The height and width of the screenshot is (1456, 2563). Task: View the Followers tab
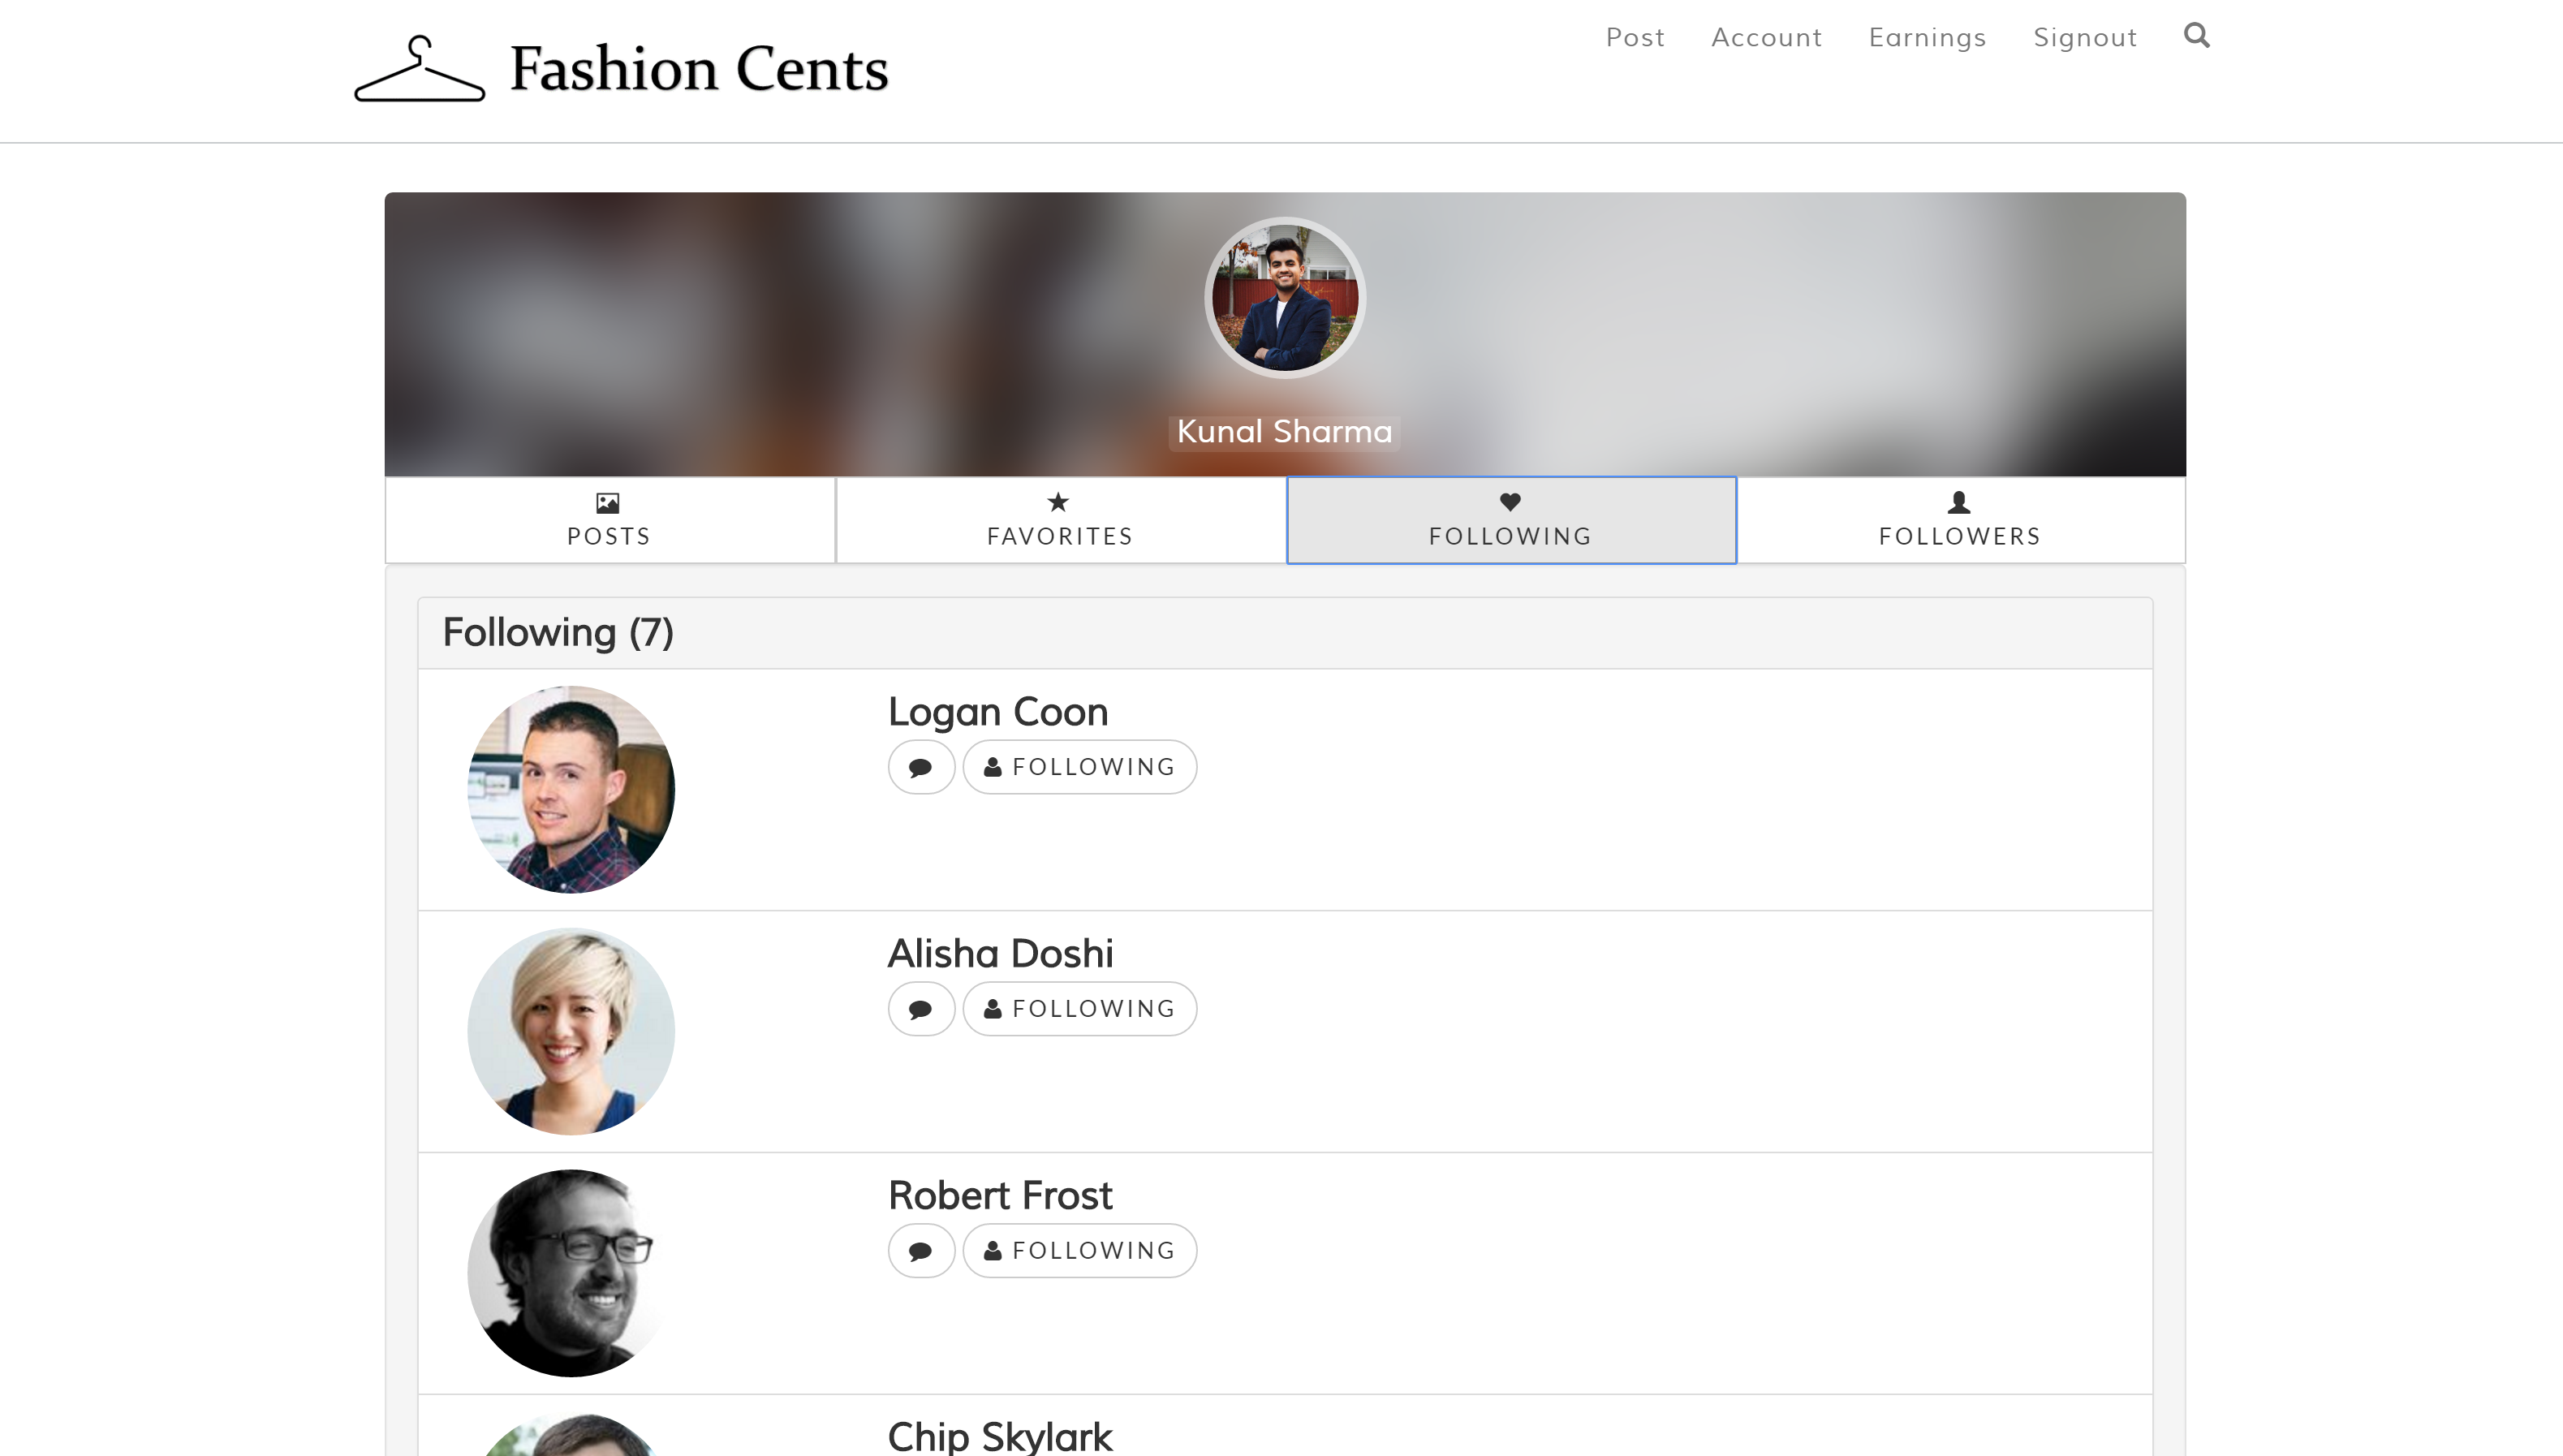point(1960,520)
